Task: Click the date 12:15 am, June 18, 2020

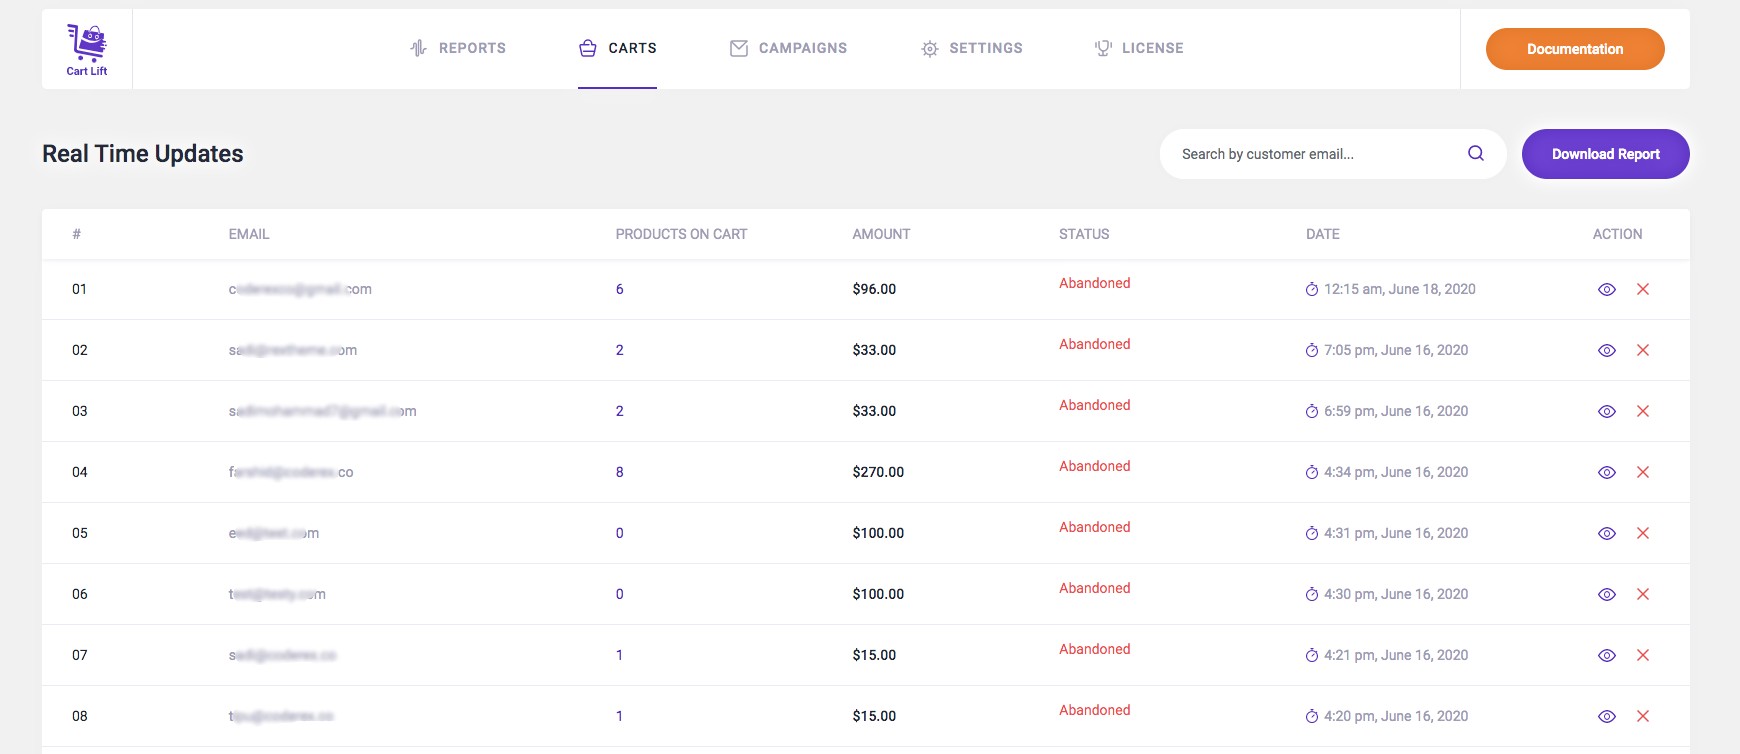Action: [x=1400, y=289]
